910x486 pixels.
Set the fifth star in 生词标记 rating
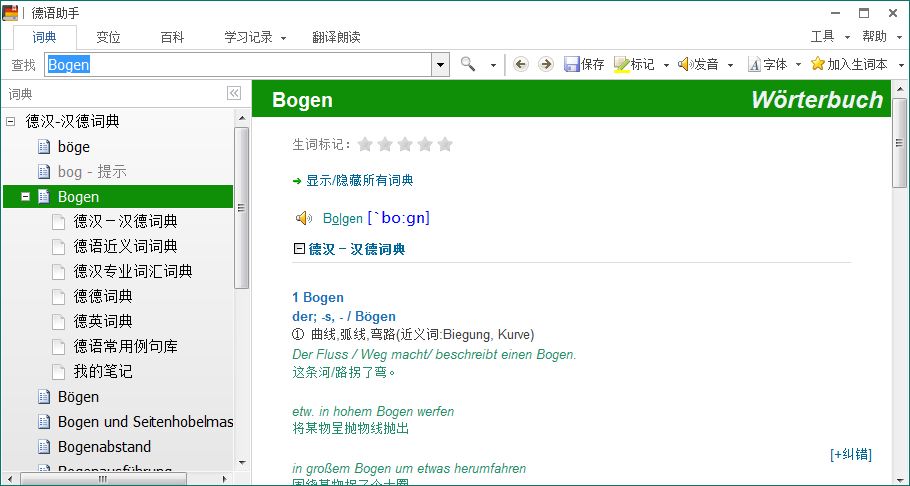(445, 144)
